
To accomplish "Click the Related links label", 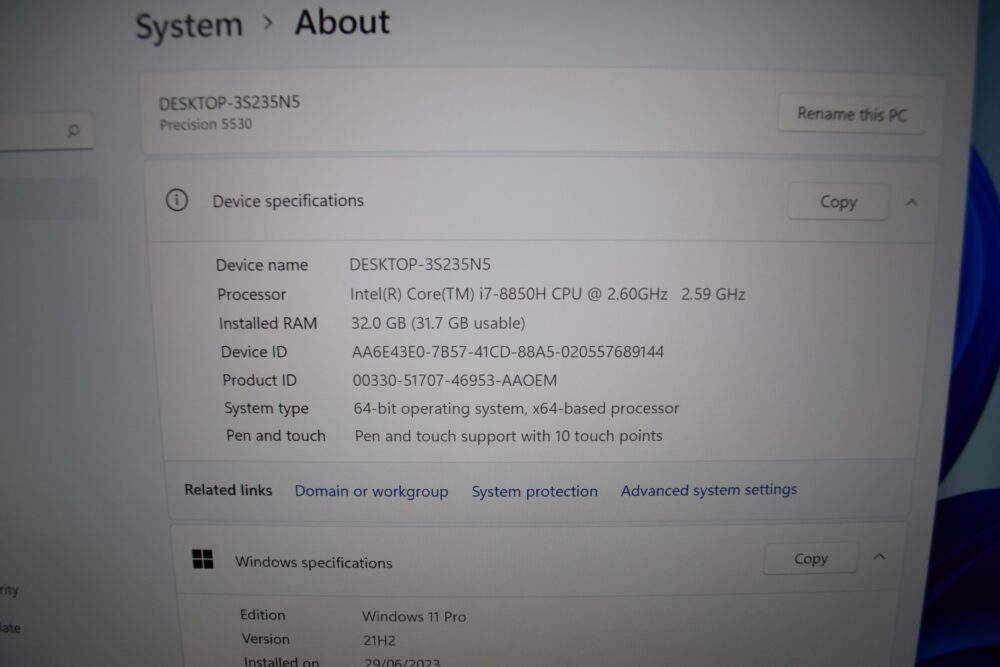I will tap(228, 490).
